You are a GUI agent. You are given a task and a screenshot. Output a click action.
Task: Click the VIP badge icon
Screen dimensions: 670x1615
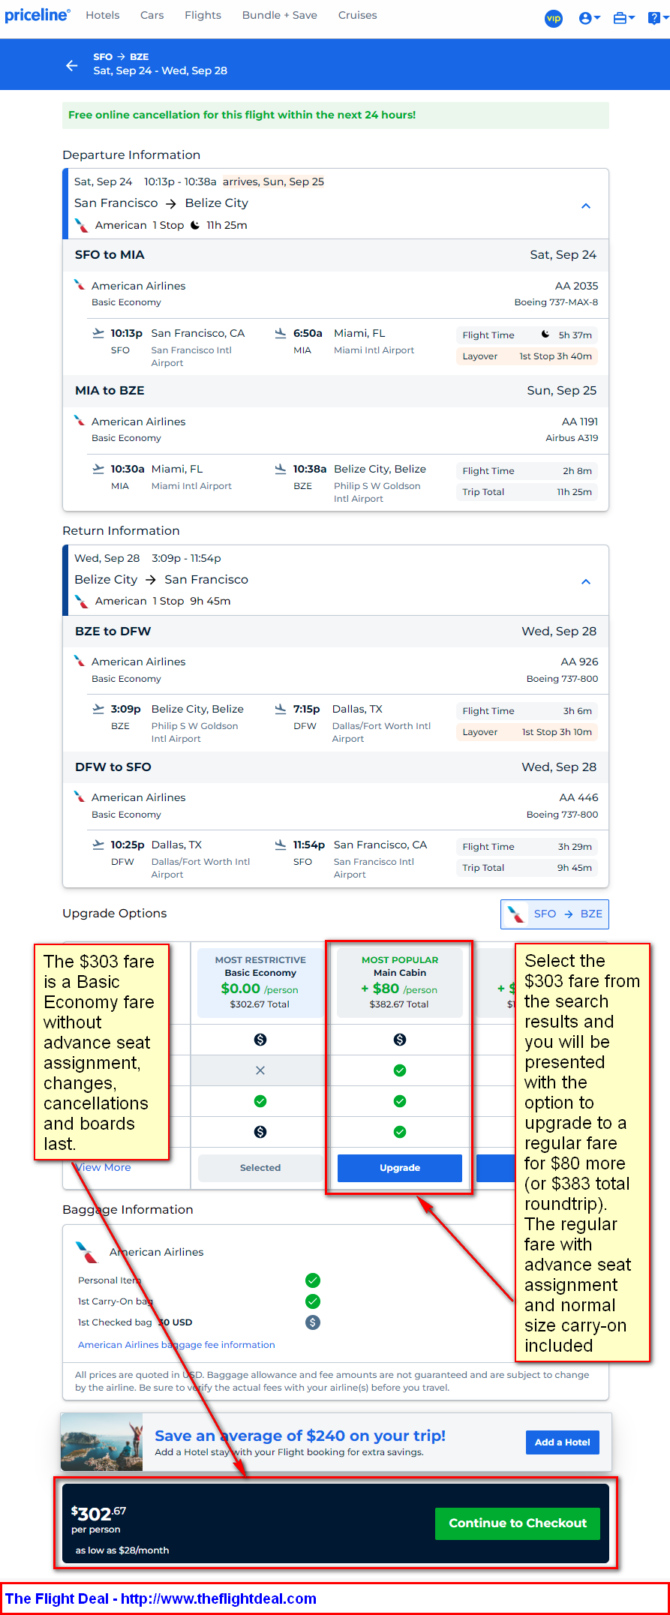553,18
